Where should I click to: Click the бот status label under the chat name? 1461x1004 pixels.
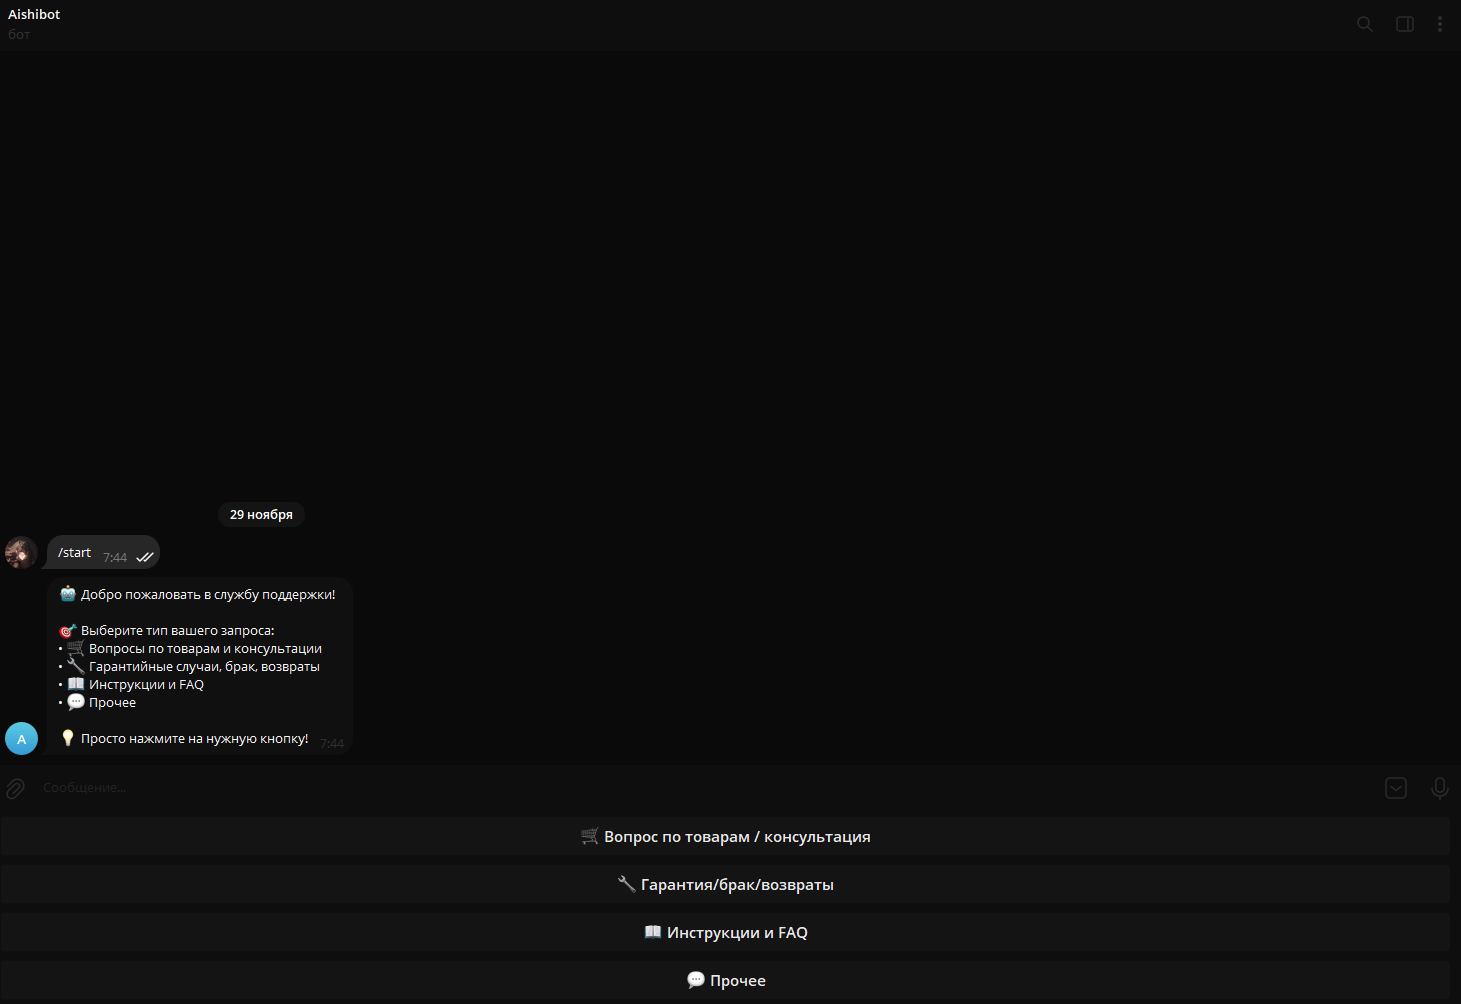click(19, 35)
